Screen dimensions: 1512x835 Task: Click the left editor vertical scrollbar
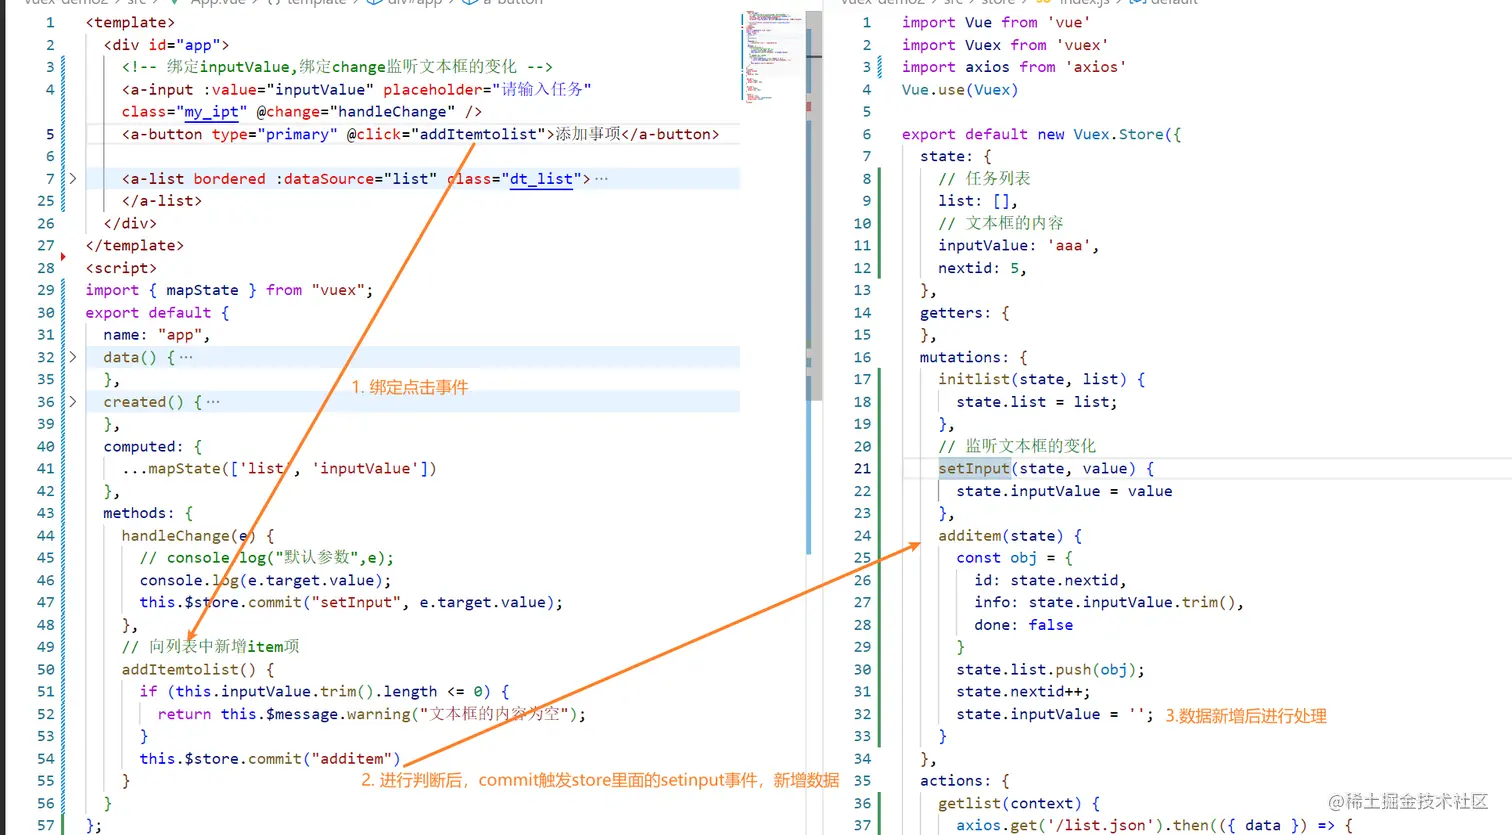(x=814, y=205)
